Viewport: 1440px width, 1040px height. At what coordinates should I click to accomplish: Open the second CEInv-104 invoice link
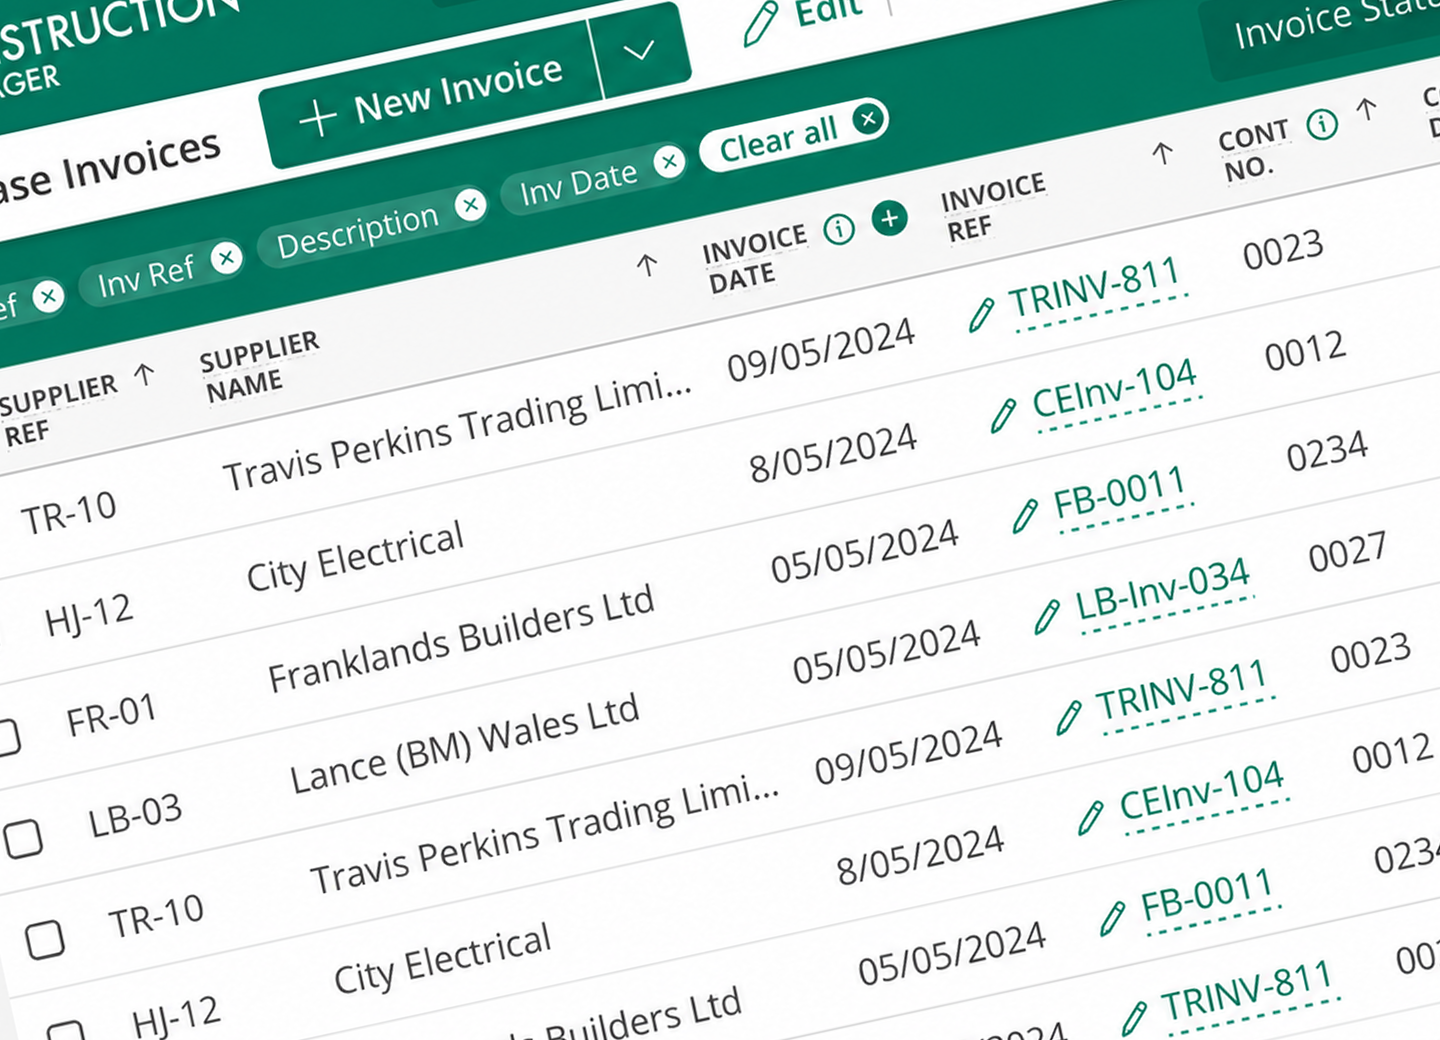[1203, 793]
